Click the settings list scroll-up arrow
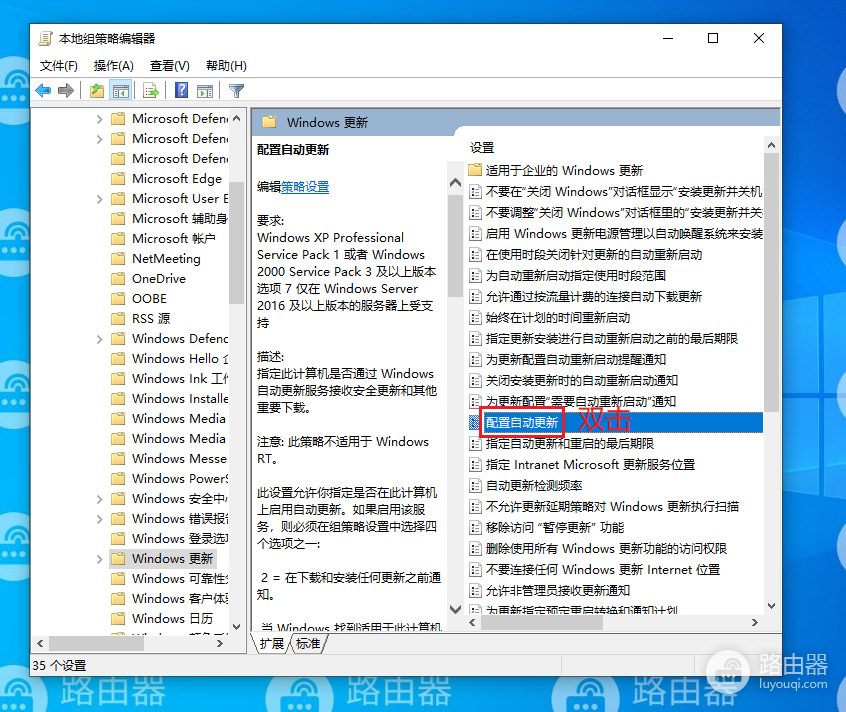This screenshot has height=712, width=846. click(x=772, y=145)
